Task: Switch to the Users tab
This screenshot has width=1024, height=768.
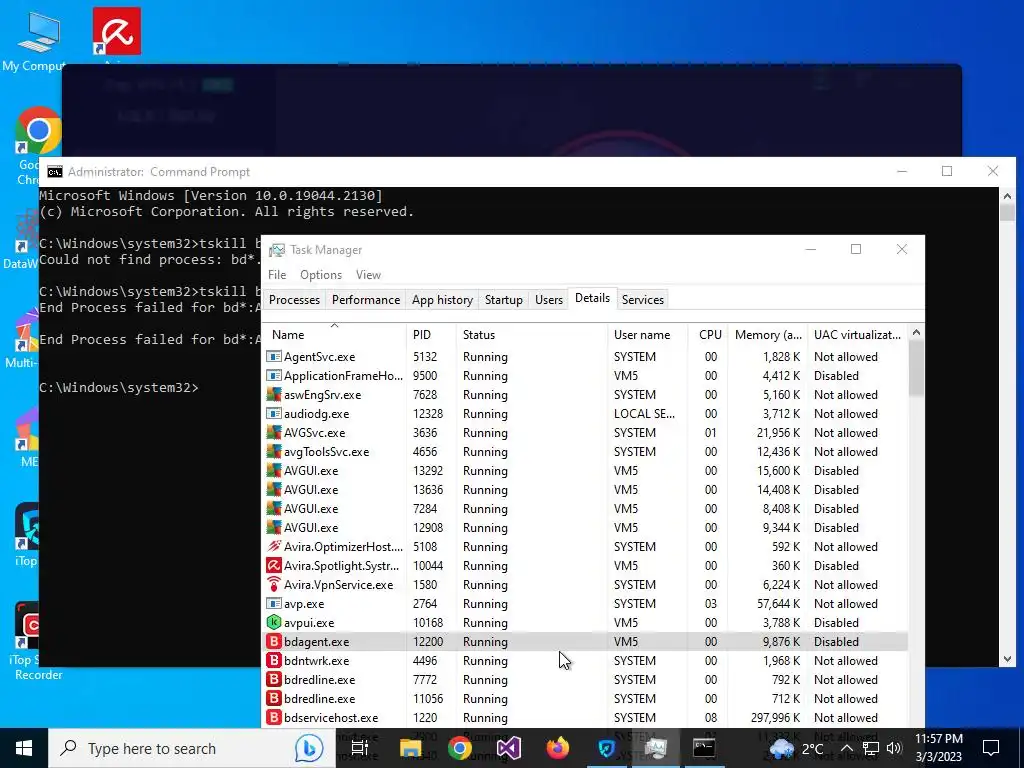Action: pos(549,300)
